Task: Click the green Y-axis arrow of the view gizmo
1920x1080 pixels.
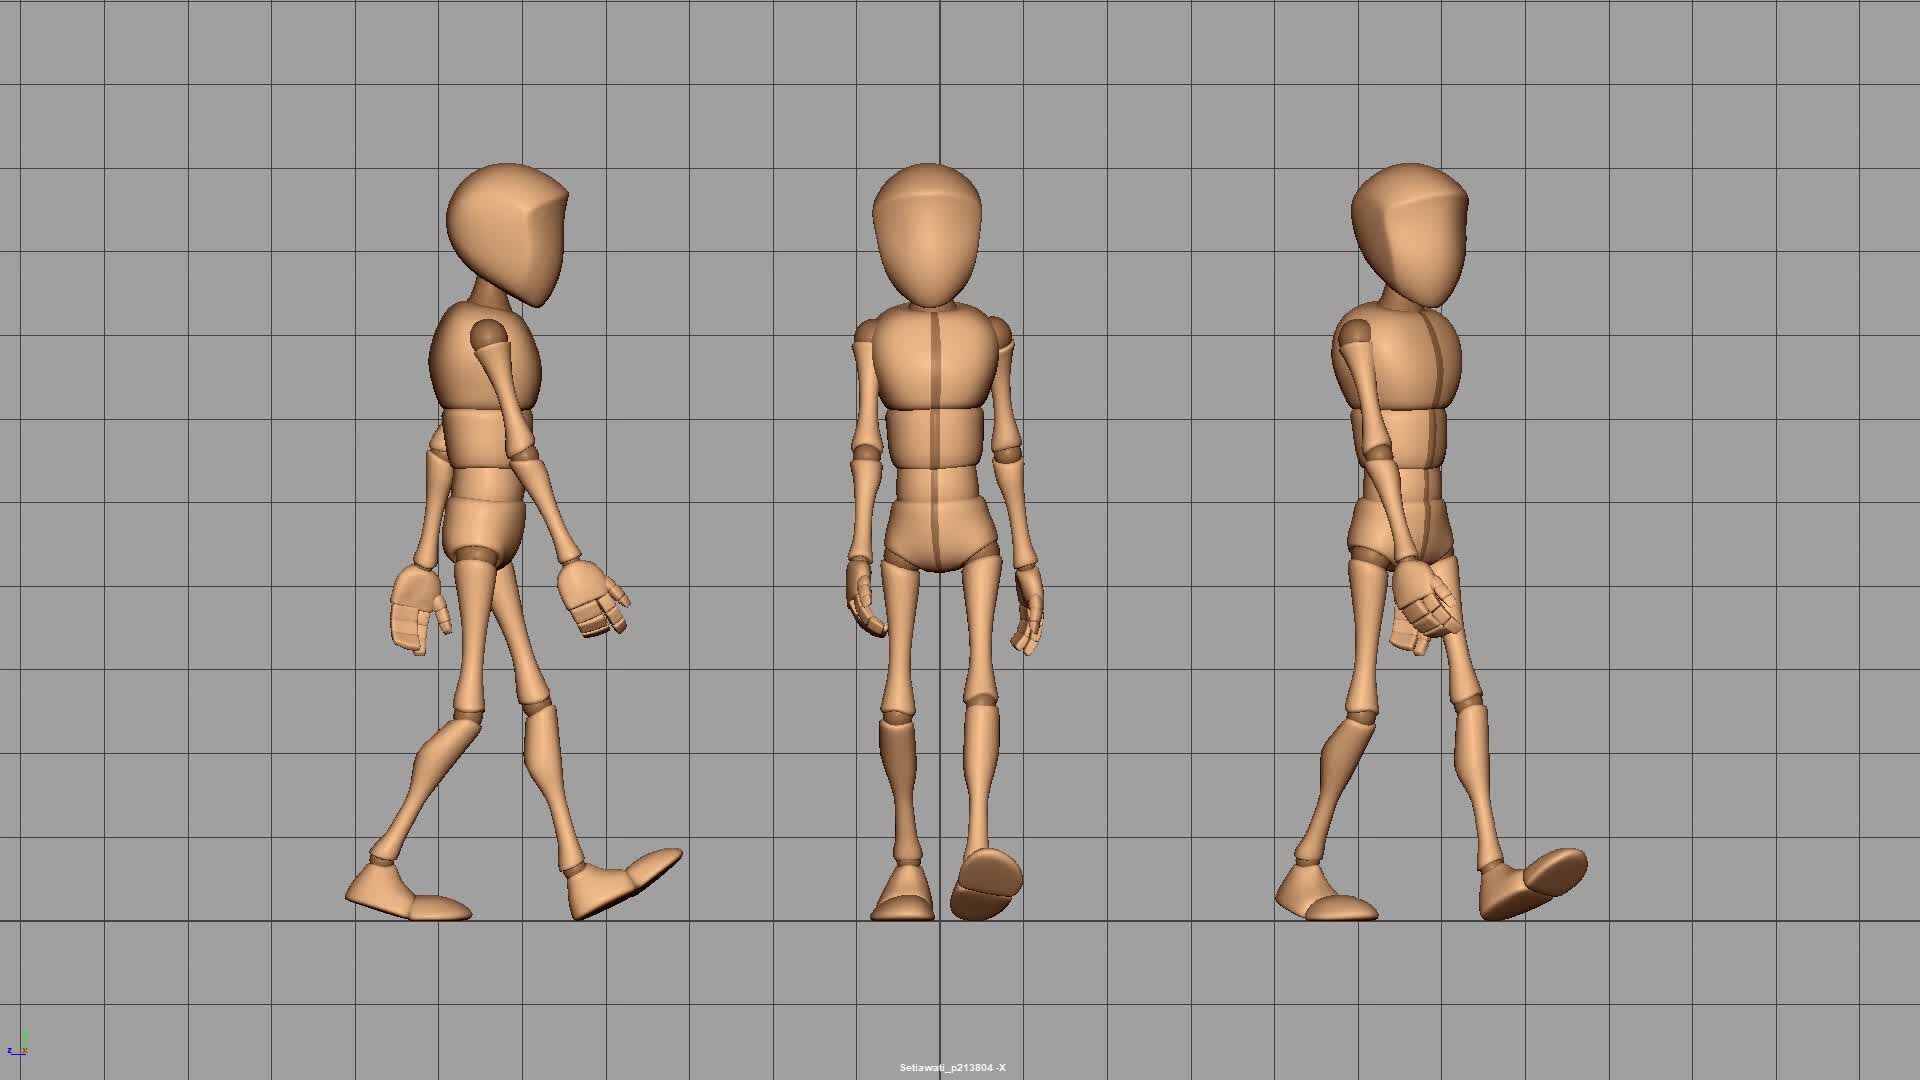Action: (26, 1038)
